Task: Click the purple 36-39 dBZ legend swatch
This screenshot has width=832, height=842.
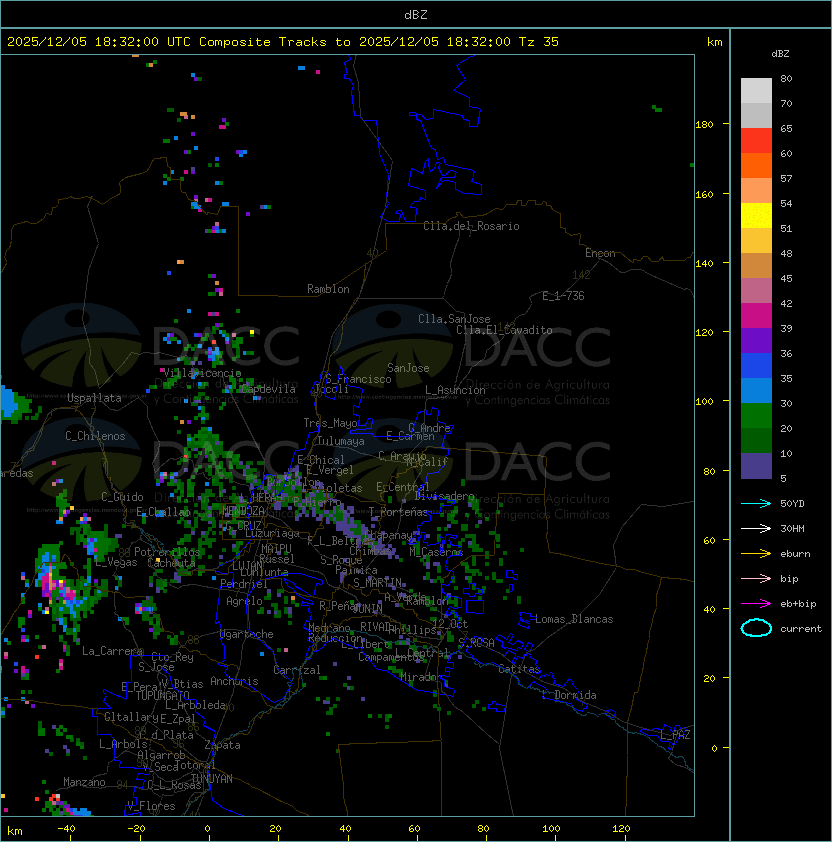Action: (756, 341)
